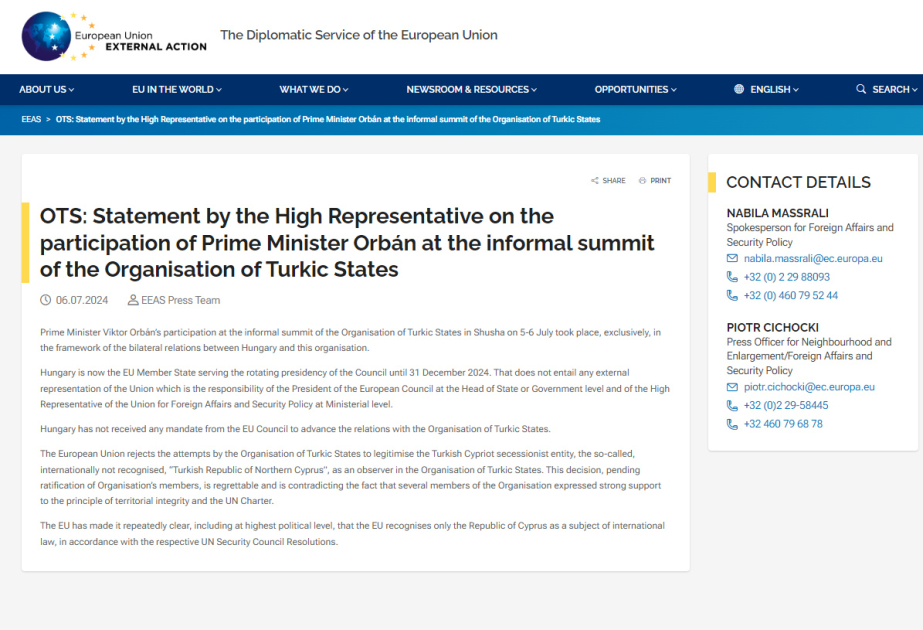923x630 pixels.
Task: Click the search magnifying glass icon
Action: pos(861,89)
